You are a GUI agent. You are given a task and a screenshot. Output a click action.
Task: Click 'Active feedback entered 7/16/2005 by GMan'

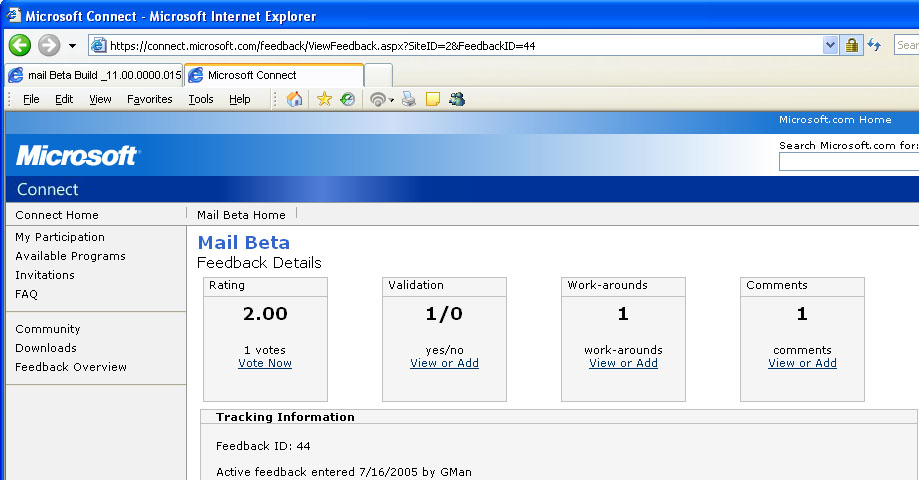pyautogui.click(x=343, y=472)
